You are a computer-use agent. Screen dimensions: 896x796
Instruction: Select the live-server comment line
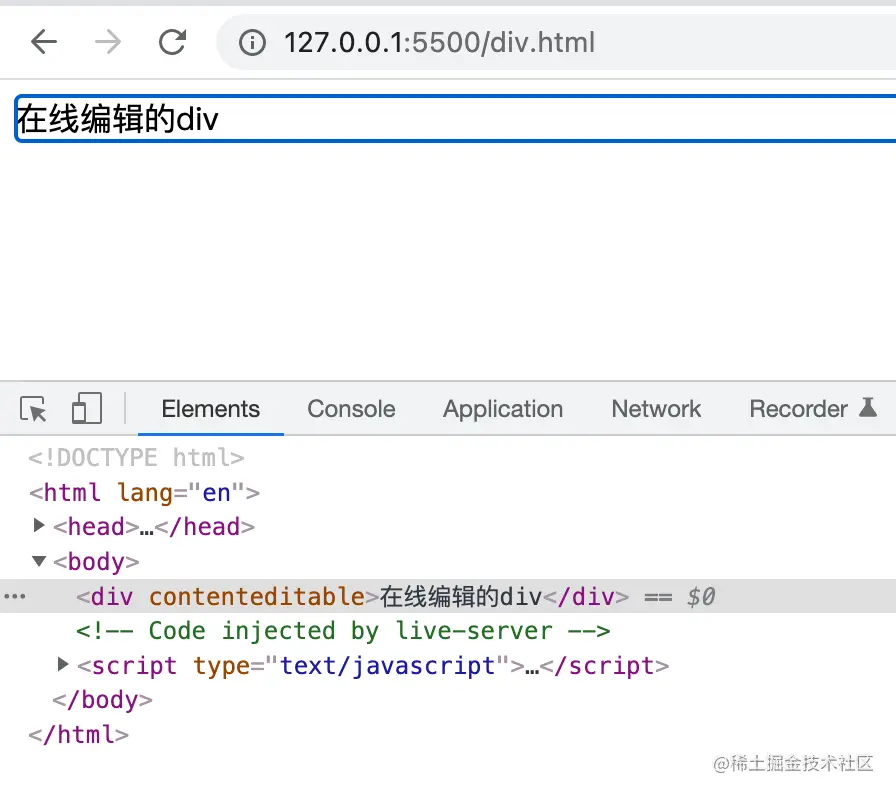343,631
